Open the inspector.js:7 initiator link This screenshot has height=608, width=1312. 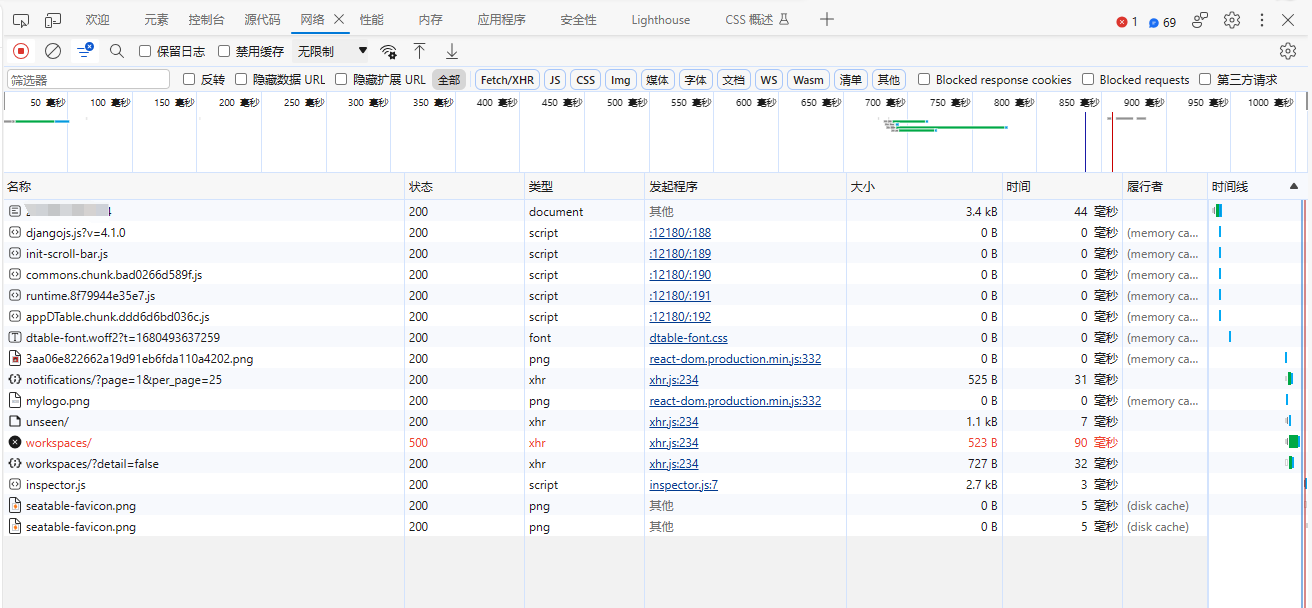(683, 485)
